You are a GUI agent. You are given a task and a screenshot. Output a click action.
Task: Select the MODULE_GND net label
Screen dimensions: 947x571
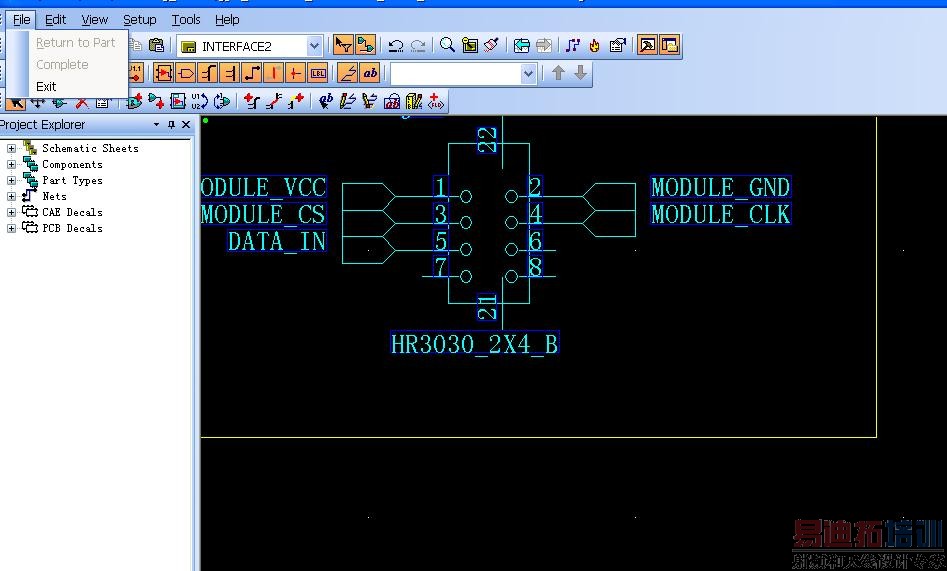click(x=721, y=187)
